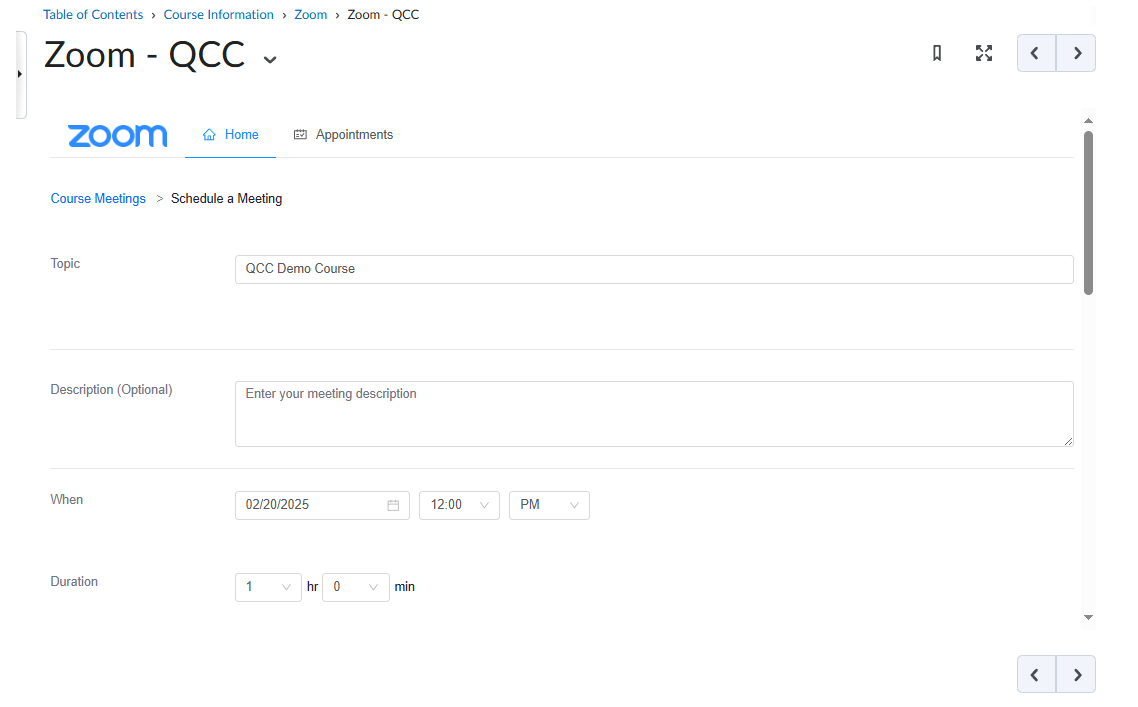Open the 12:00 time dropdown

point(459,505)
